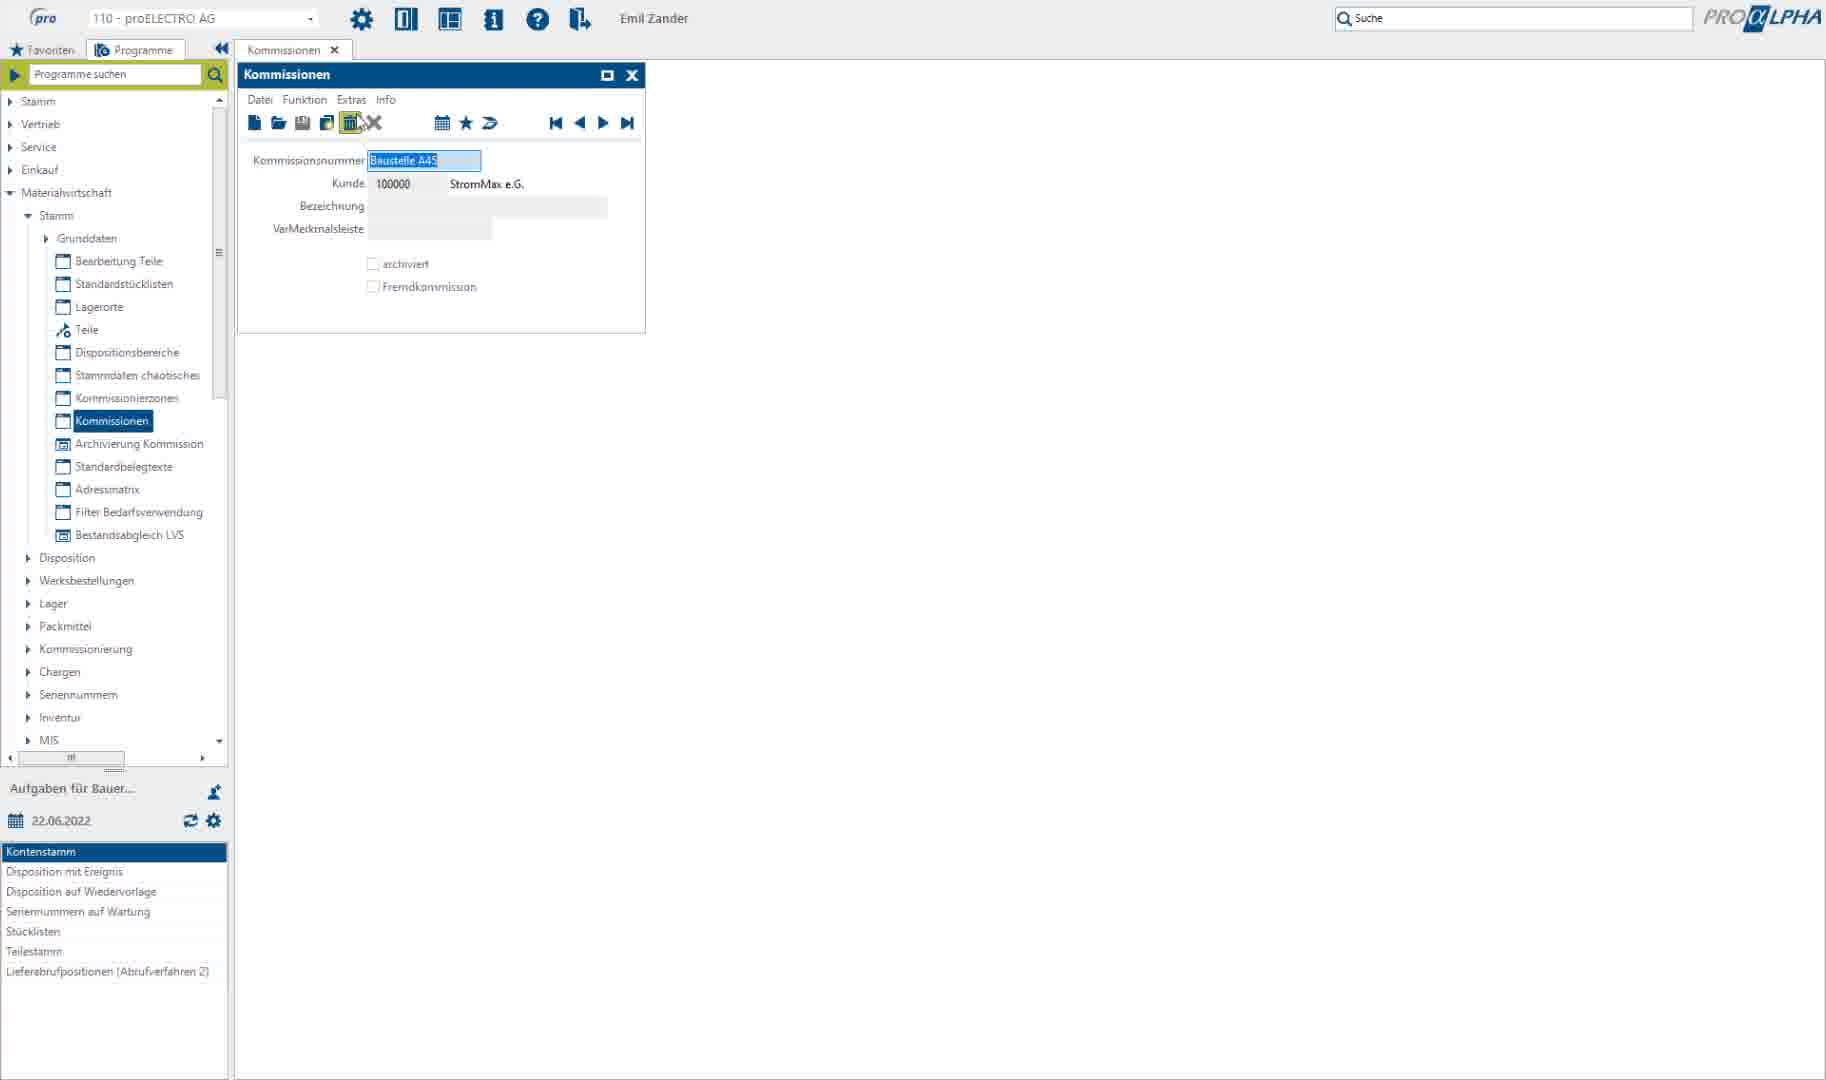Screen dimensions: 1826x1080
Task: Toggle the archiviert checkbox
Action: click(x=373, y=264)
